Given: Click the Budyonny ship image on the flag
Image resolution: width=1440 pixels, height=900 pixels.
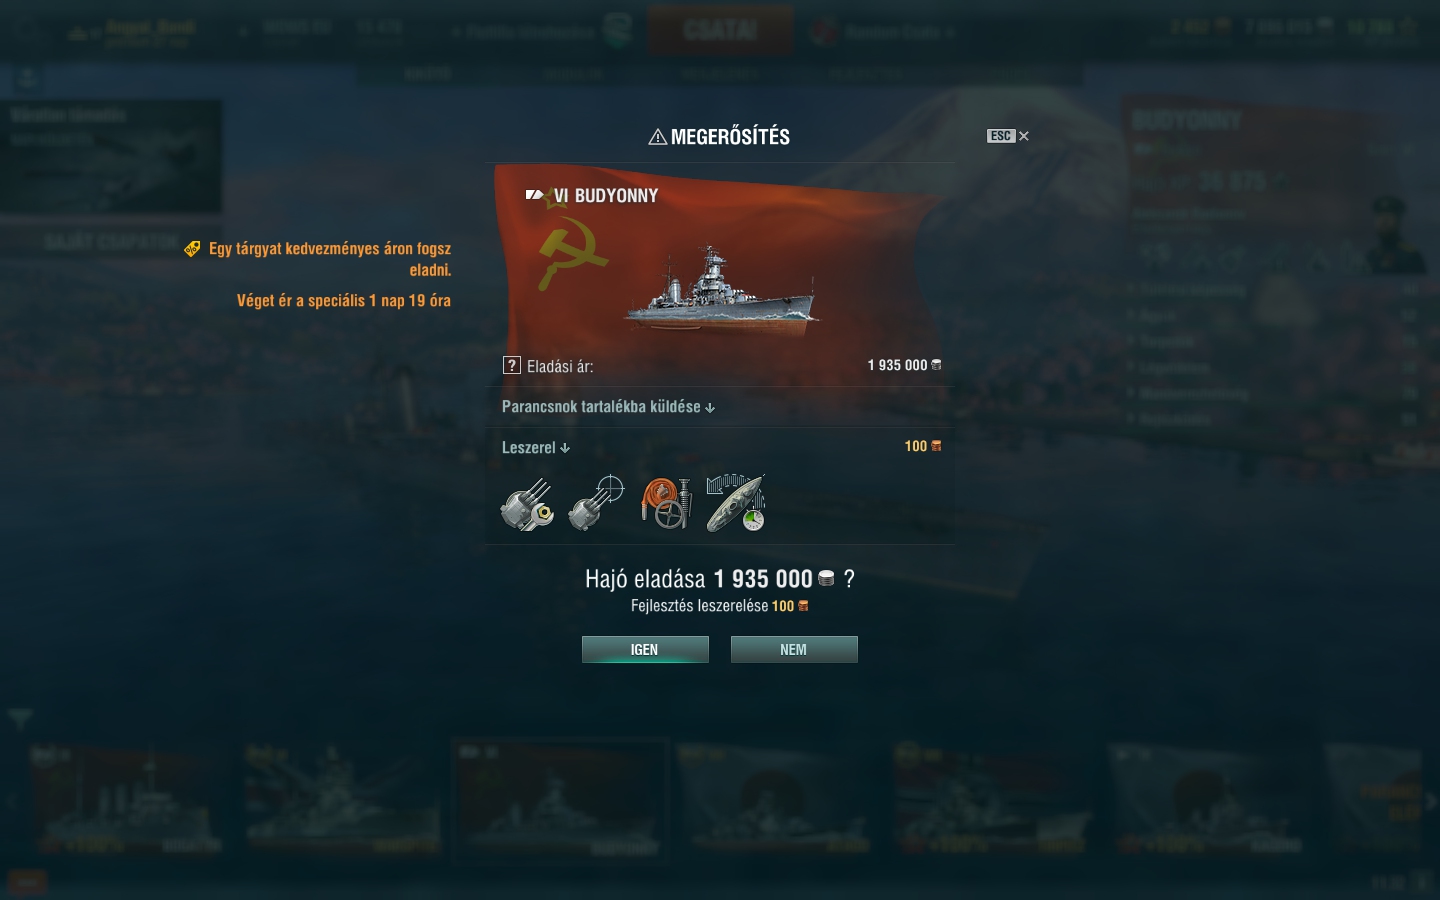Looking at the screenshot, I should pyautogui.click(x=720, y=285).
